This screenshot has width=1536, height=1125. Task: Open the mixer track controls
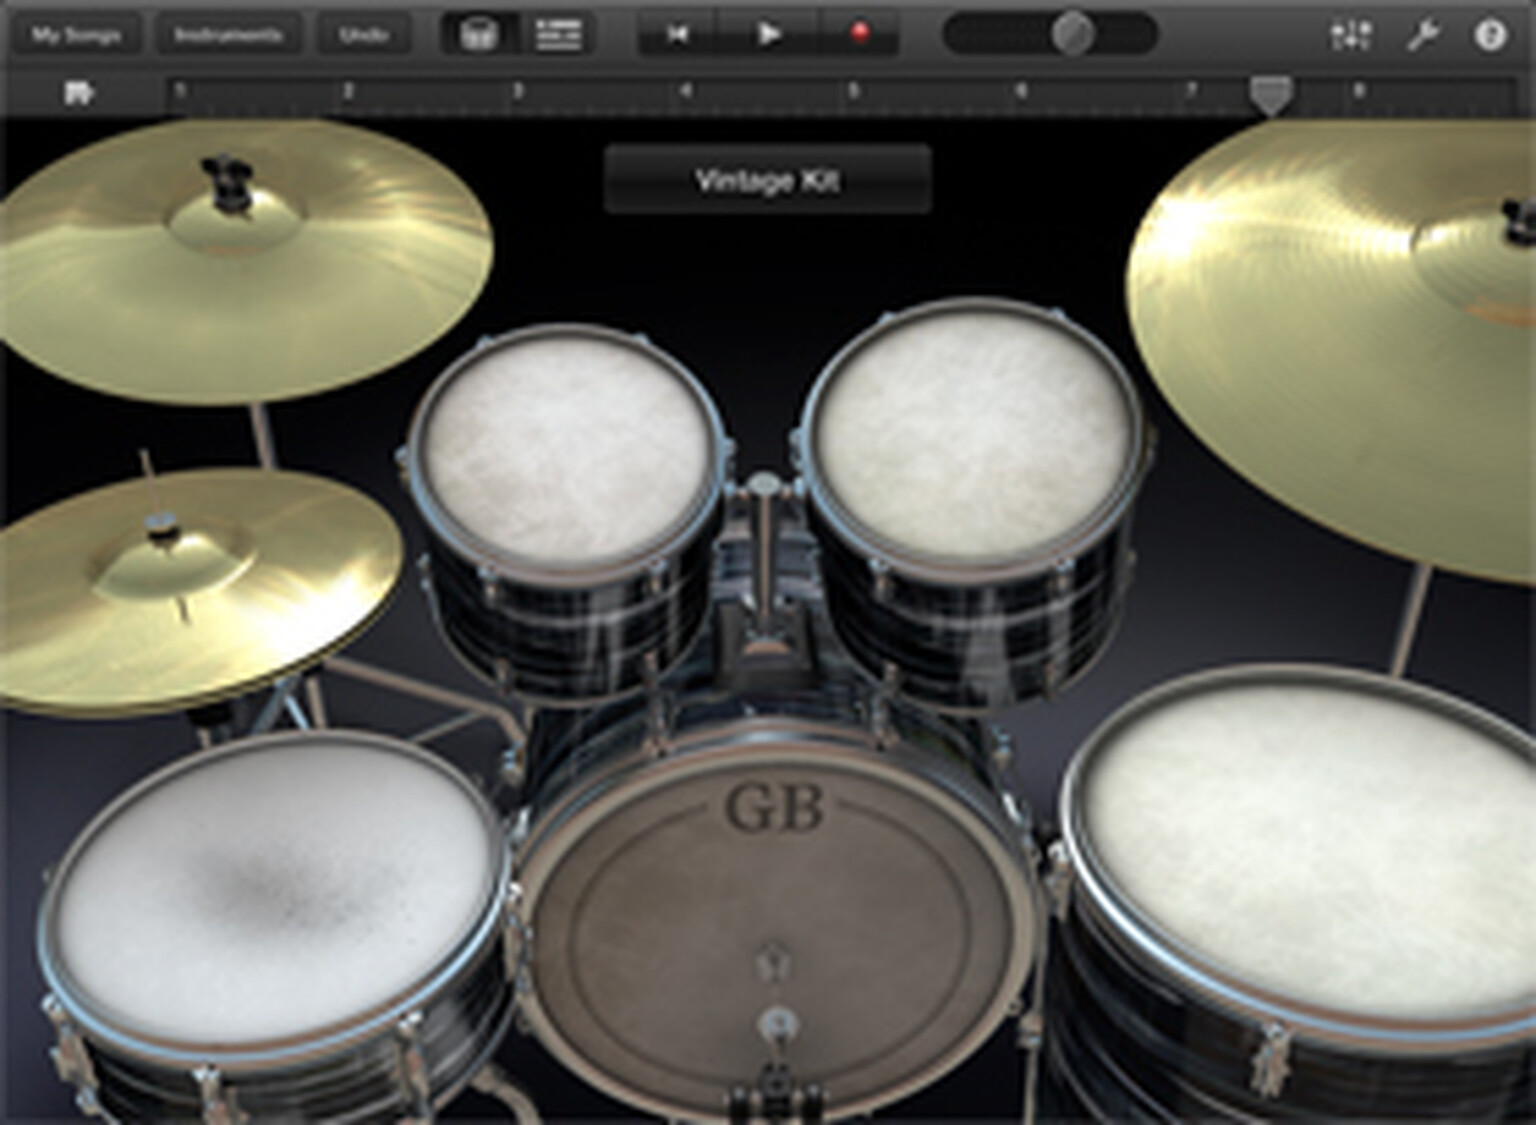1350,36
